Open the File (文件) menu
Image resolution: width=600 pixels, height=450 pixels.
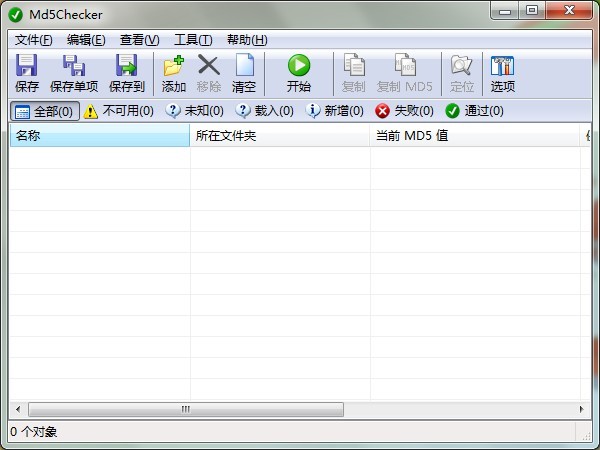(x=33, y=40)
